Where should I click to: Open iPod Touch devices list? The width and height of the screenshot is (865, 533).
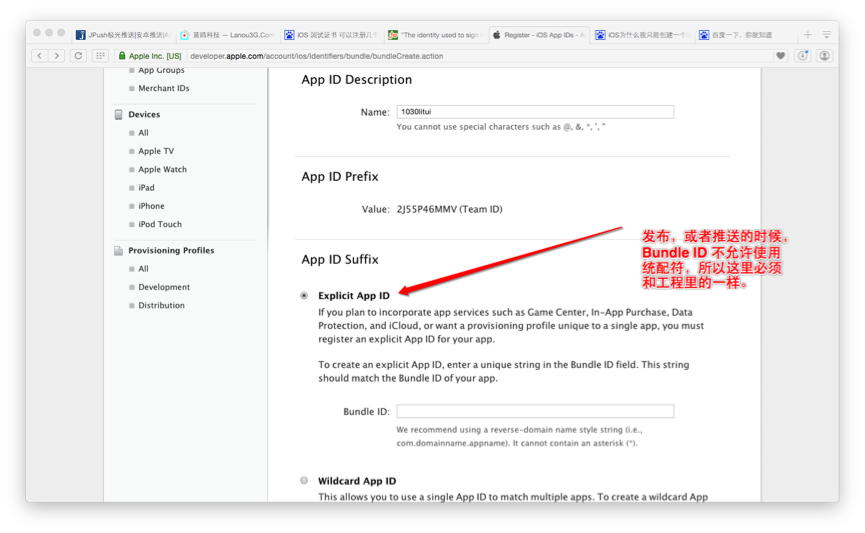pyautogui.click(x=160, y=224)
